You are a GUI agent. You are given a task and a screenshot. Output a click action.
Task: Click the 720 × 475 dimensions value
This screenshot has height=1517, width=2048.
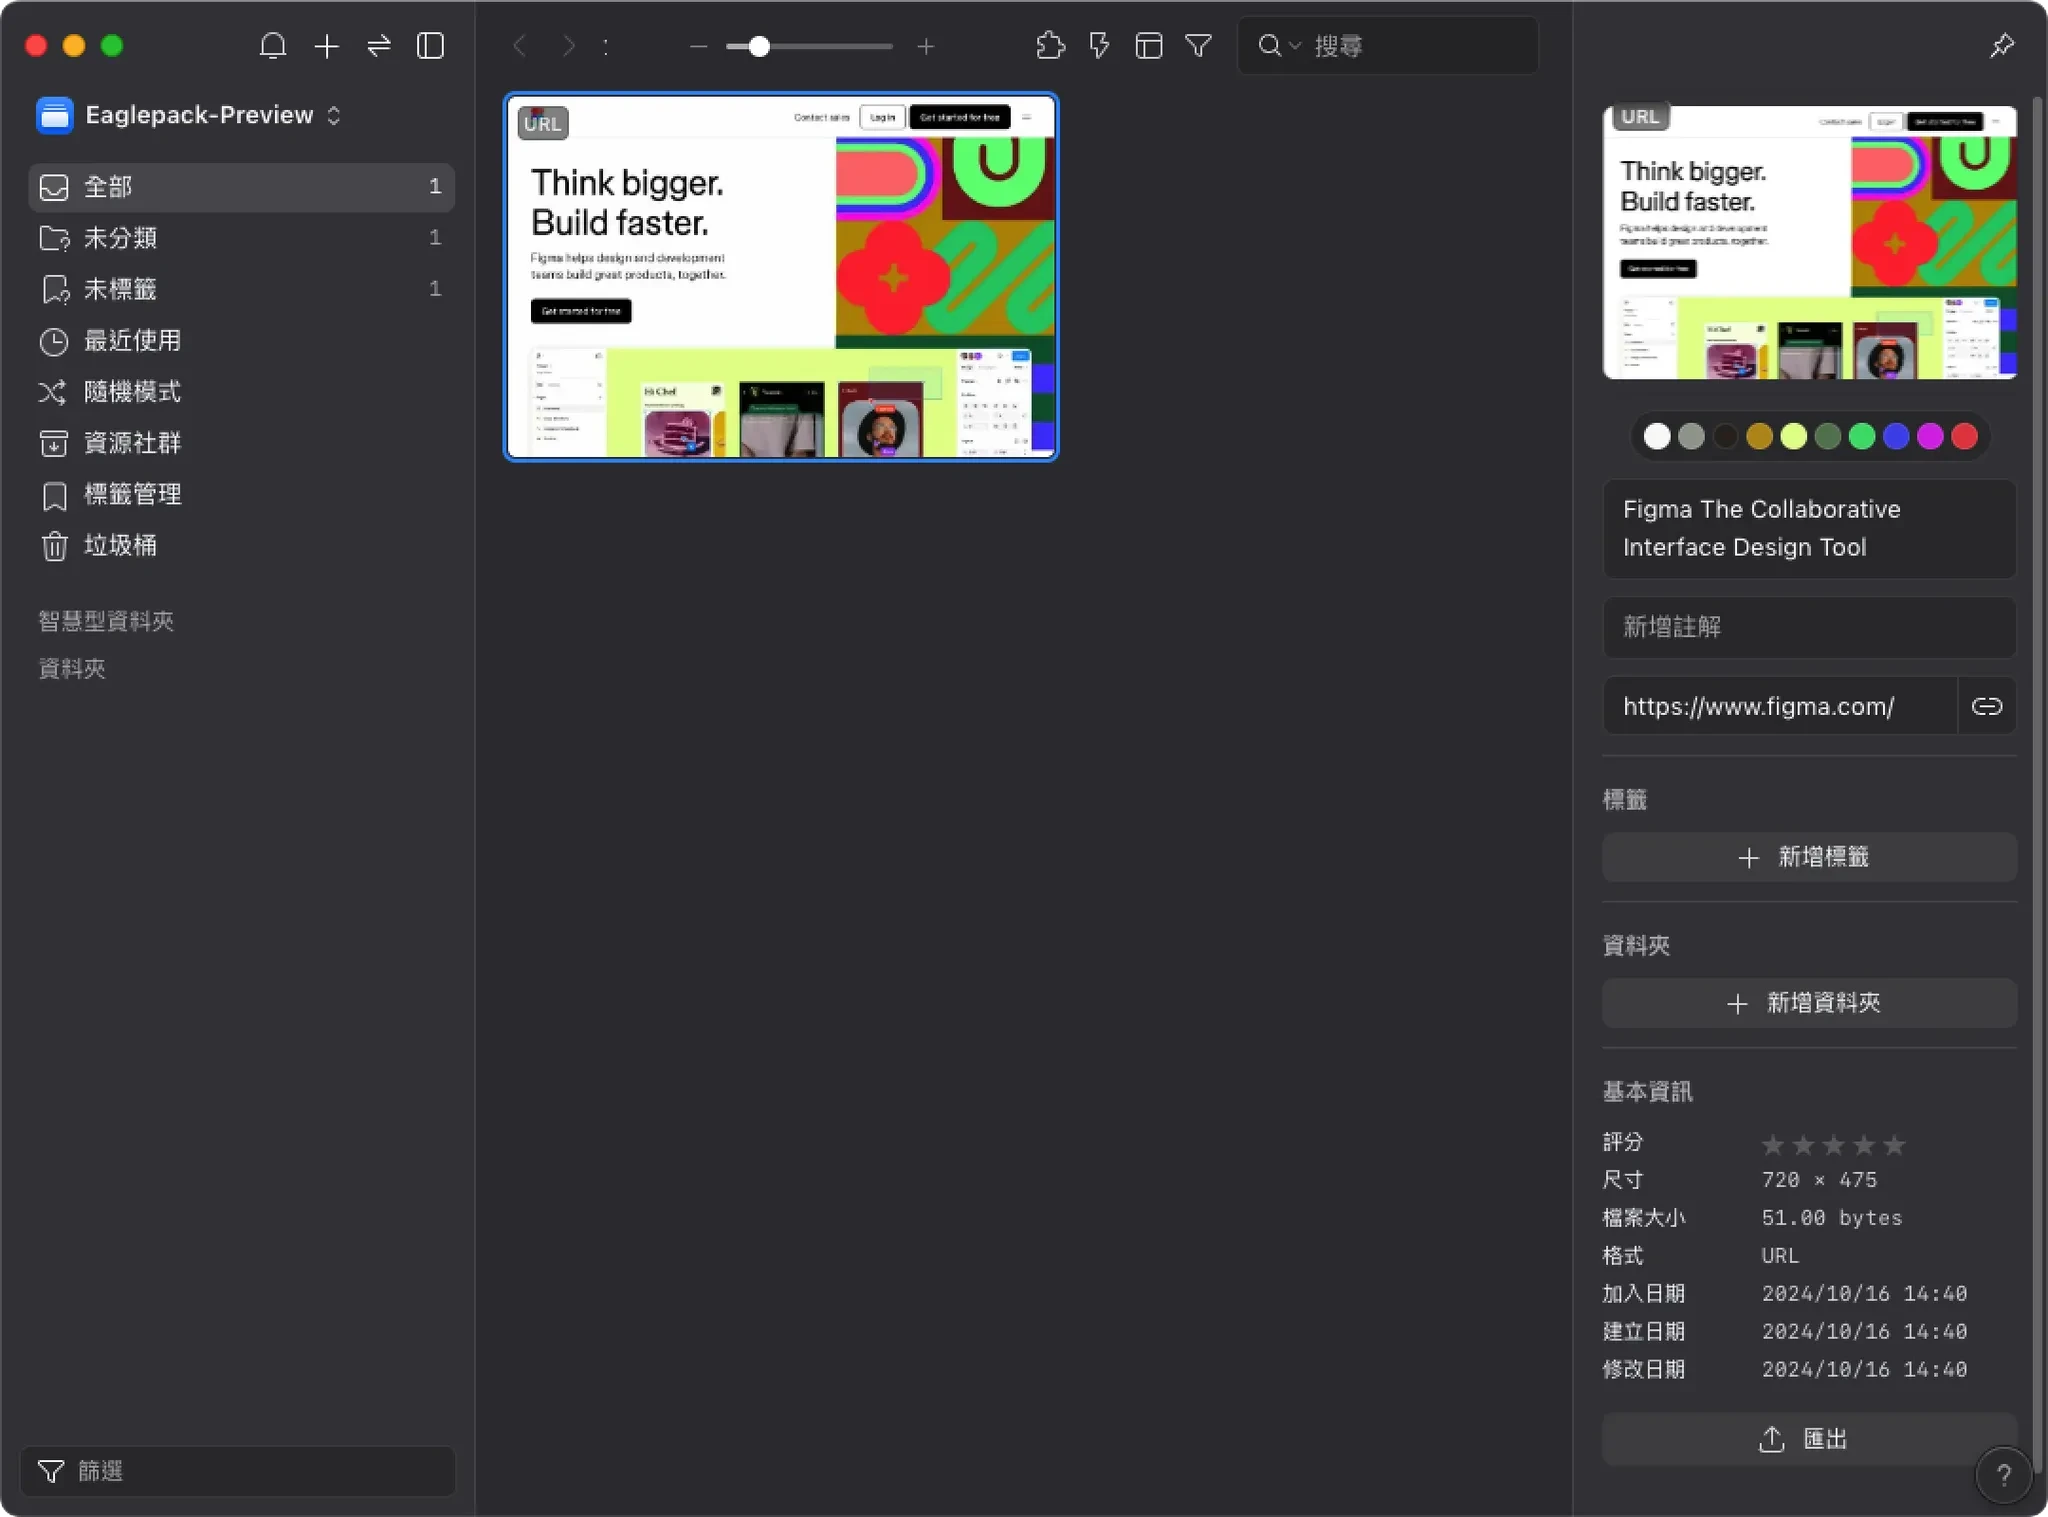pyautogui.click(x=1819, y=1180)
